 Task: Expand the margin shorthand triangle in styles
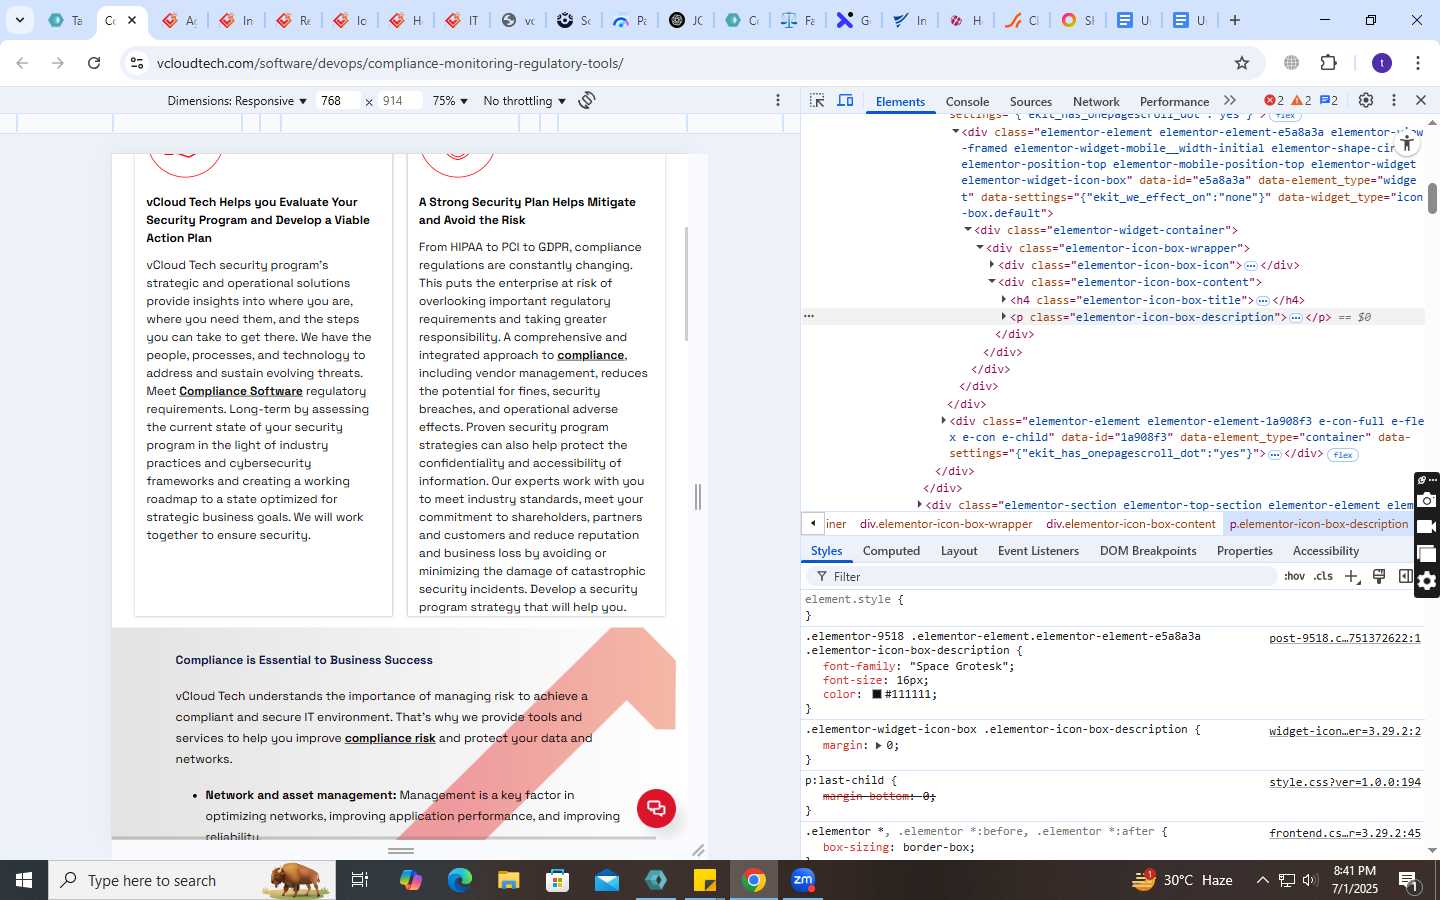click(x=878, y=745)
